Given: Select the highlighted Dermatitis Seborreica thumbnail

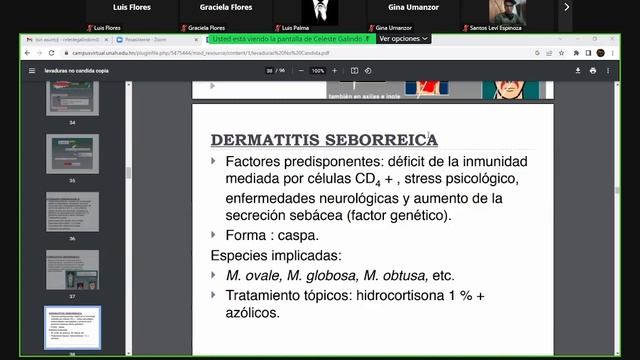Looking at the screenshot, I should click(72, 328).
